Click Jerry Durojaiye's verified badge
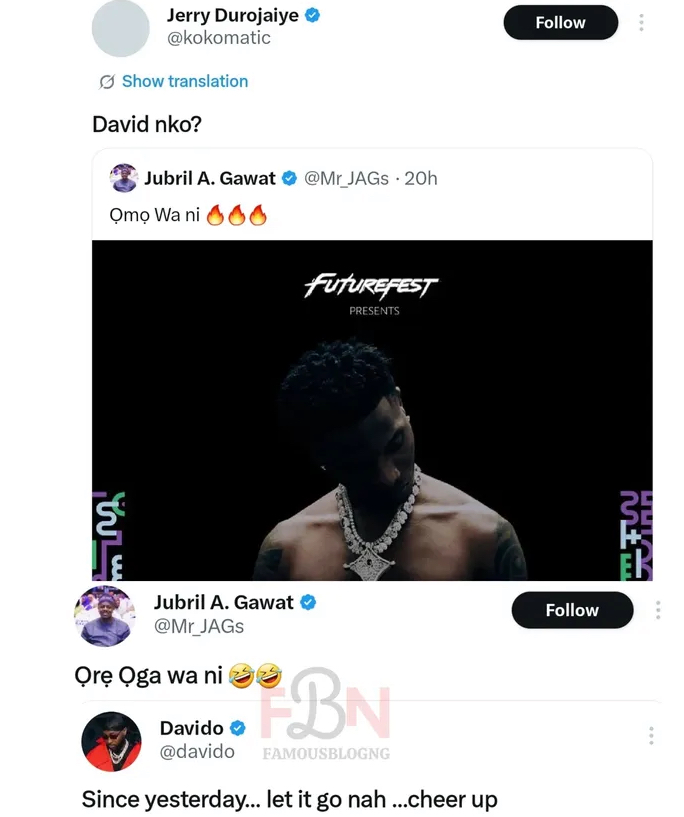The image size is (684, 817). [x=312, y=15]
